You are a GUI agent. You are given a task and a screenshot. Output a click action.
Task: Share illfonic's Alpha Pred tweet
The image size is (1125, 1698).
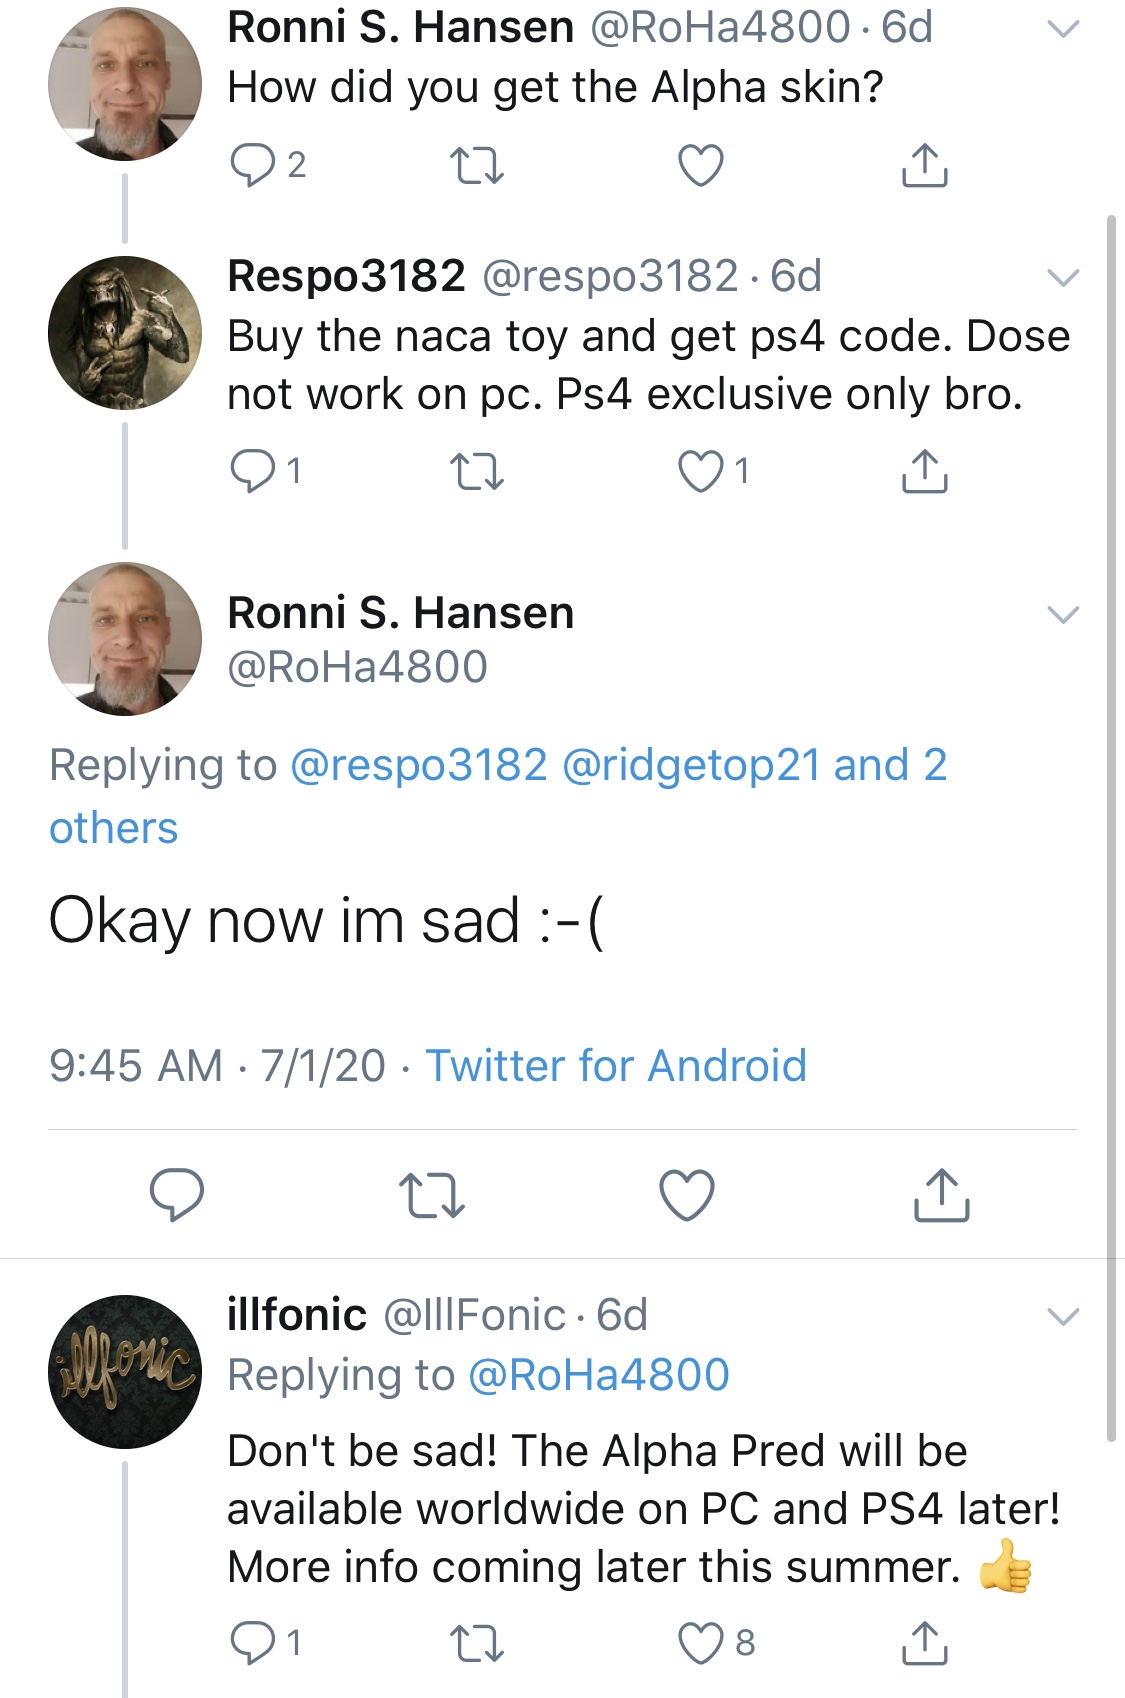point(925,1643)
